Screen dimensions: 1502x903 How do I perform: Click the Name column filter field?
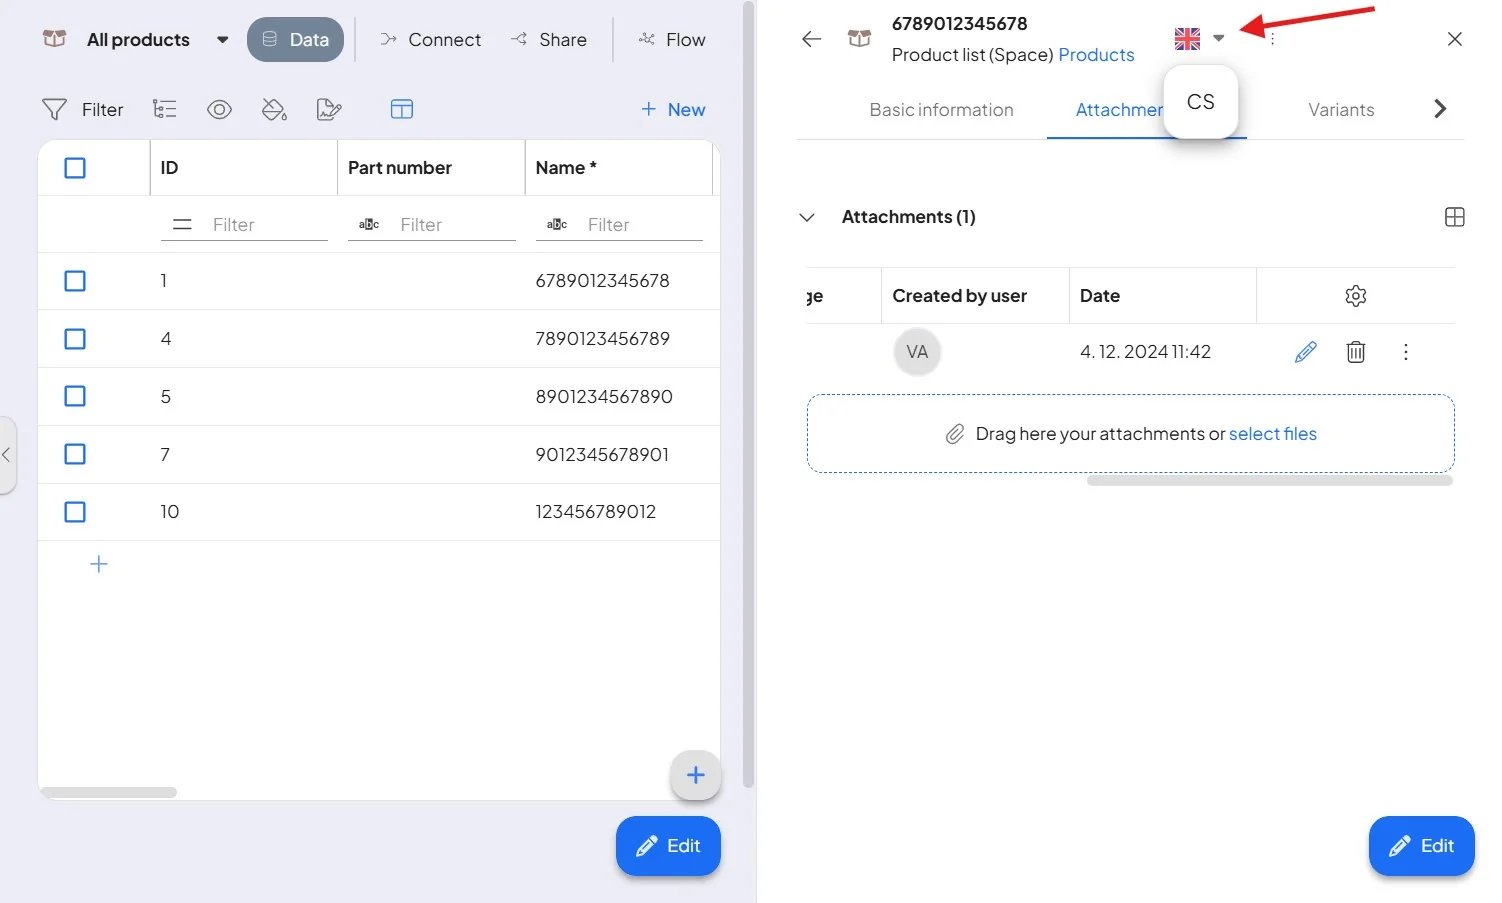pos(619,225)
